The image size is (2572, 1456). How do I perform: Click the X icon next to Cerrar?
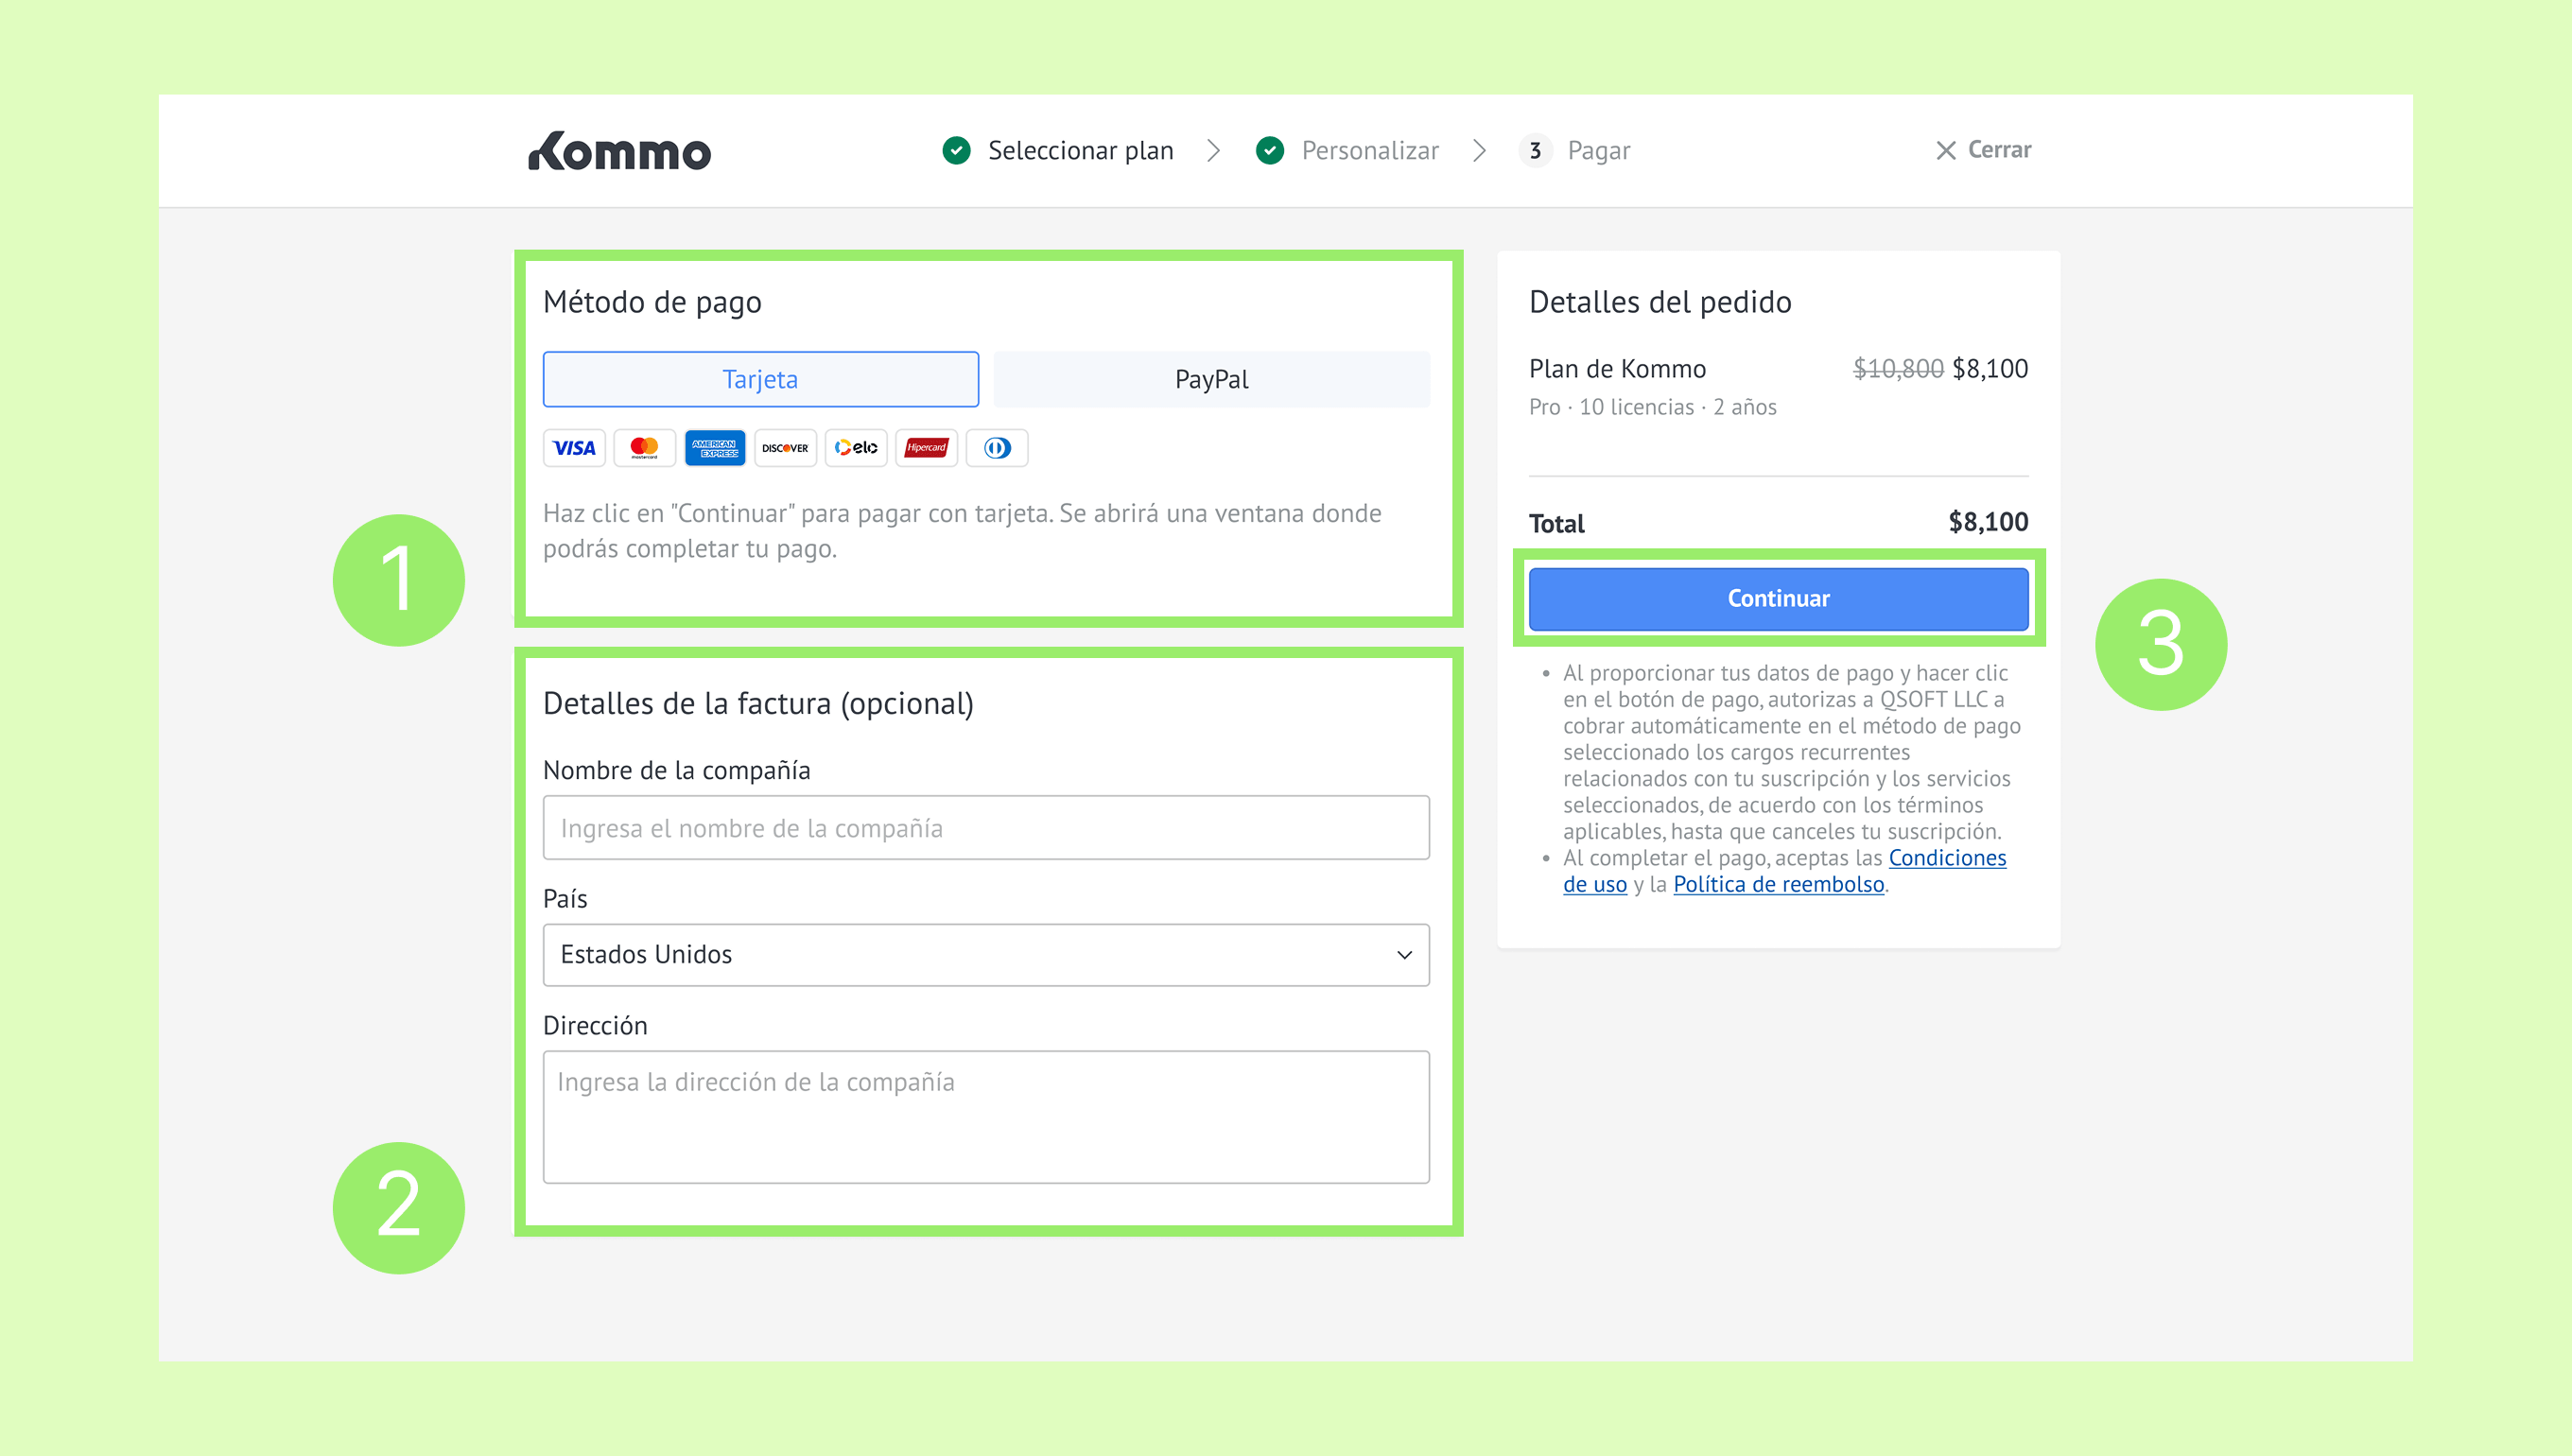1945,150
